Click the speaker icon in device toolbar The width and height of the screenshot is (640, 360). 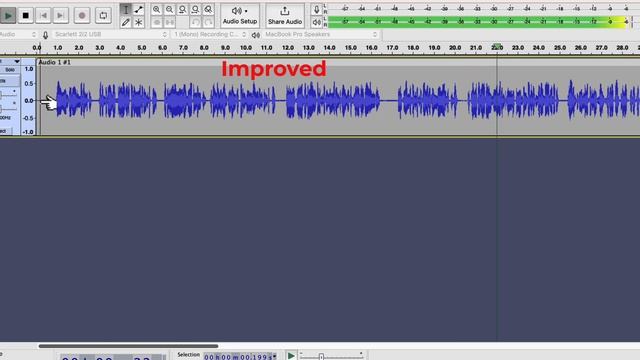pos(256,35)
